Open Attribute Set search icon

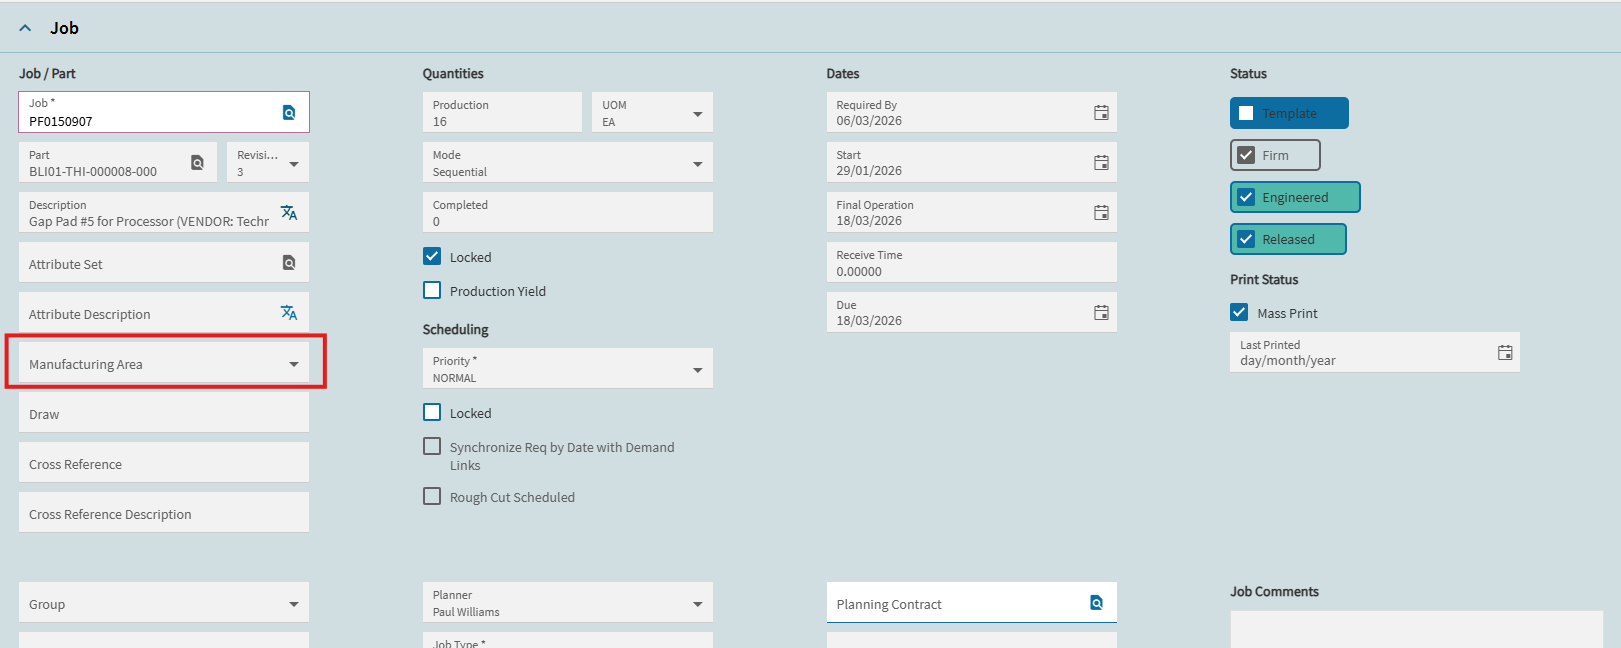[289, 263]
